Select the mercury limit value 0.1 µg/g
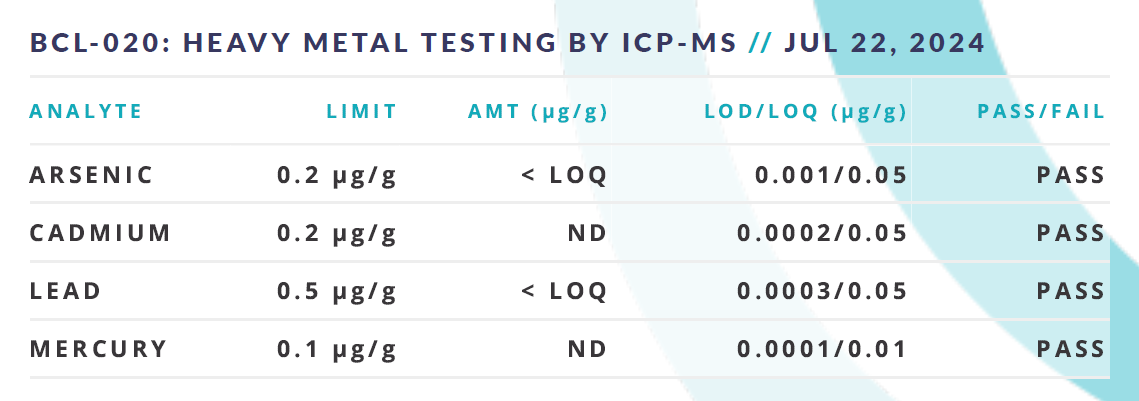1139x401 pixels. tap(337, 350)
